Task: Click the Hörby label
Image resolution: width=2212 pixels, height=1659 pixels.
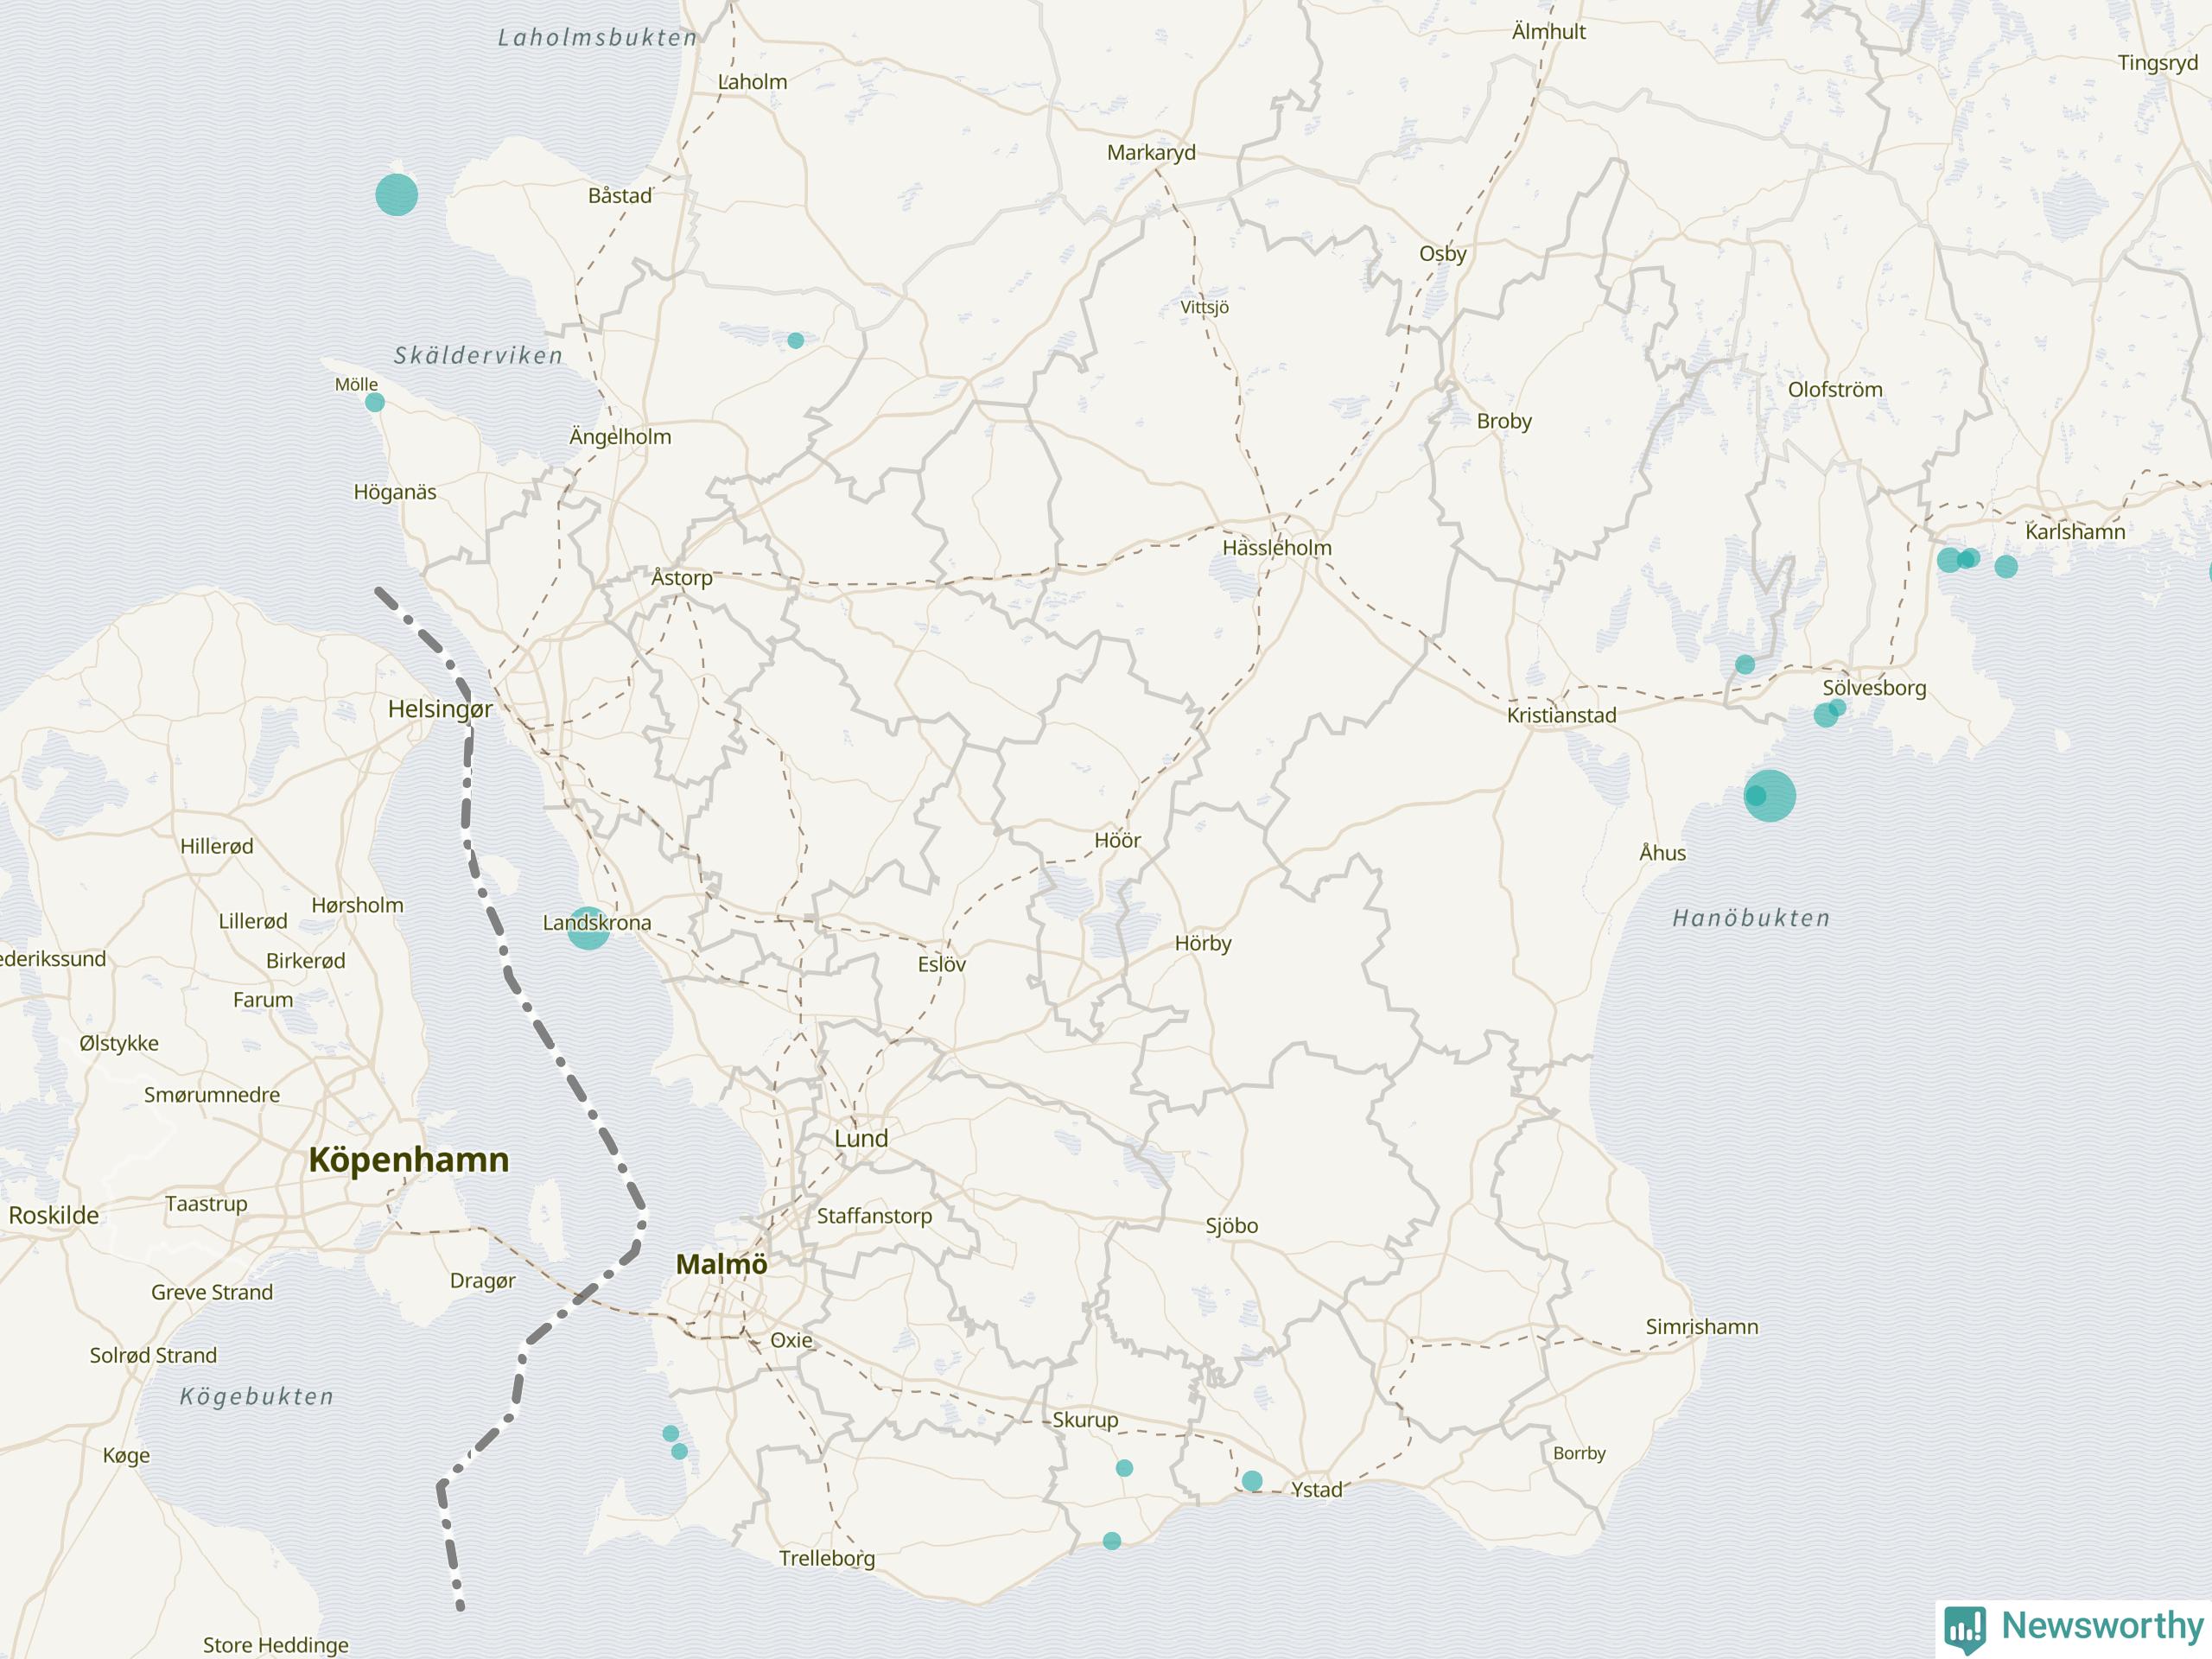Action: pyautogui.click(x=1203, y=943)
